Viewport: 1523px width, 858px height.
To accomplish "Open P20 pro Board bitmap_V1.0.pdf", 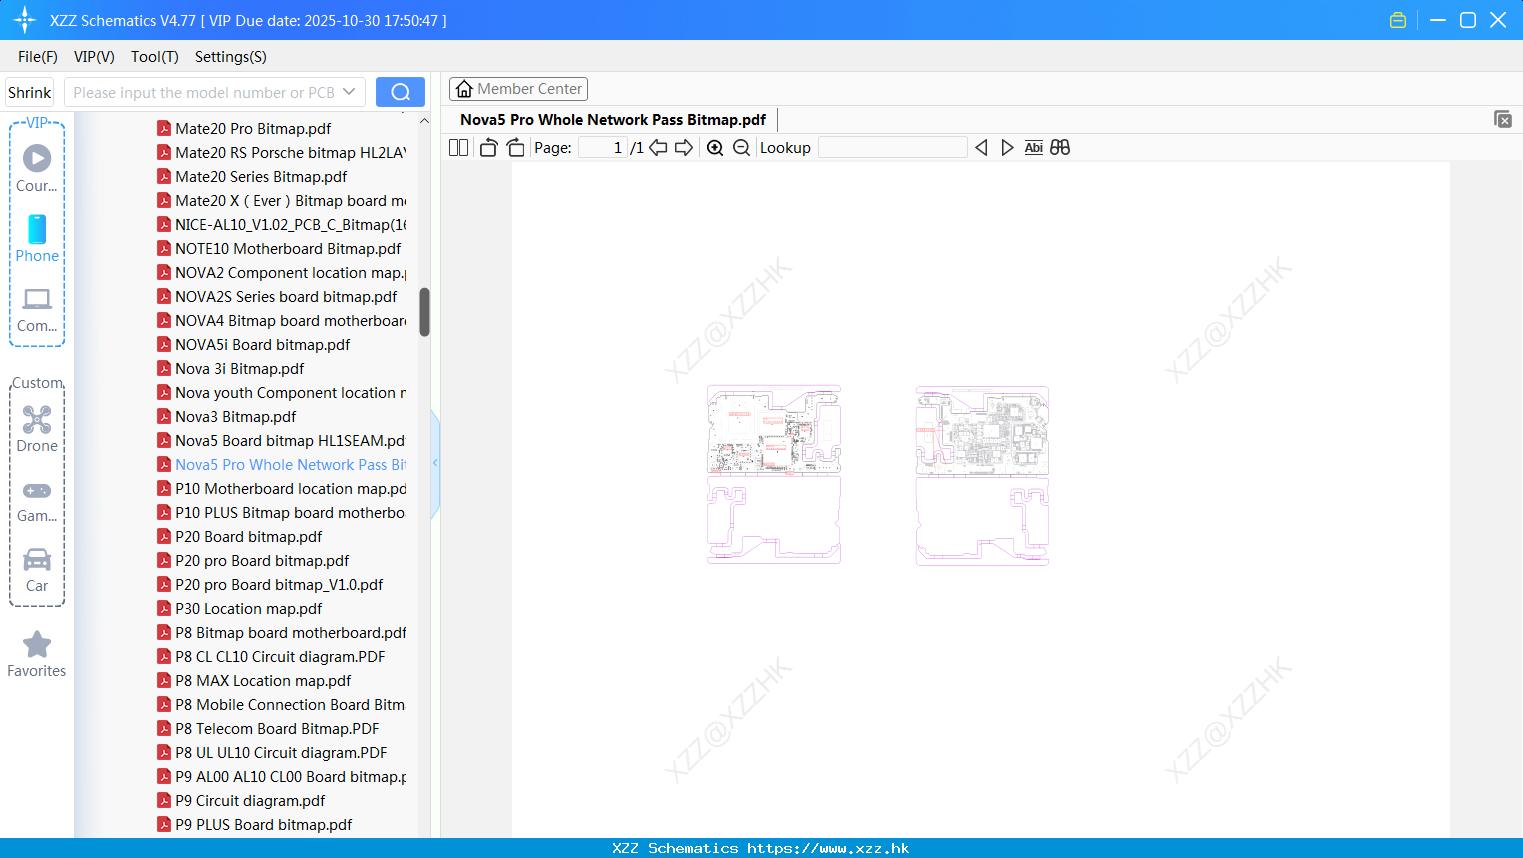I will click(270, 584).
